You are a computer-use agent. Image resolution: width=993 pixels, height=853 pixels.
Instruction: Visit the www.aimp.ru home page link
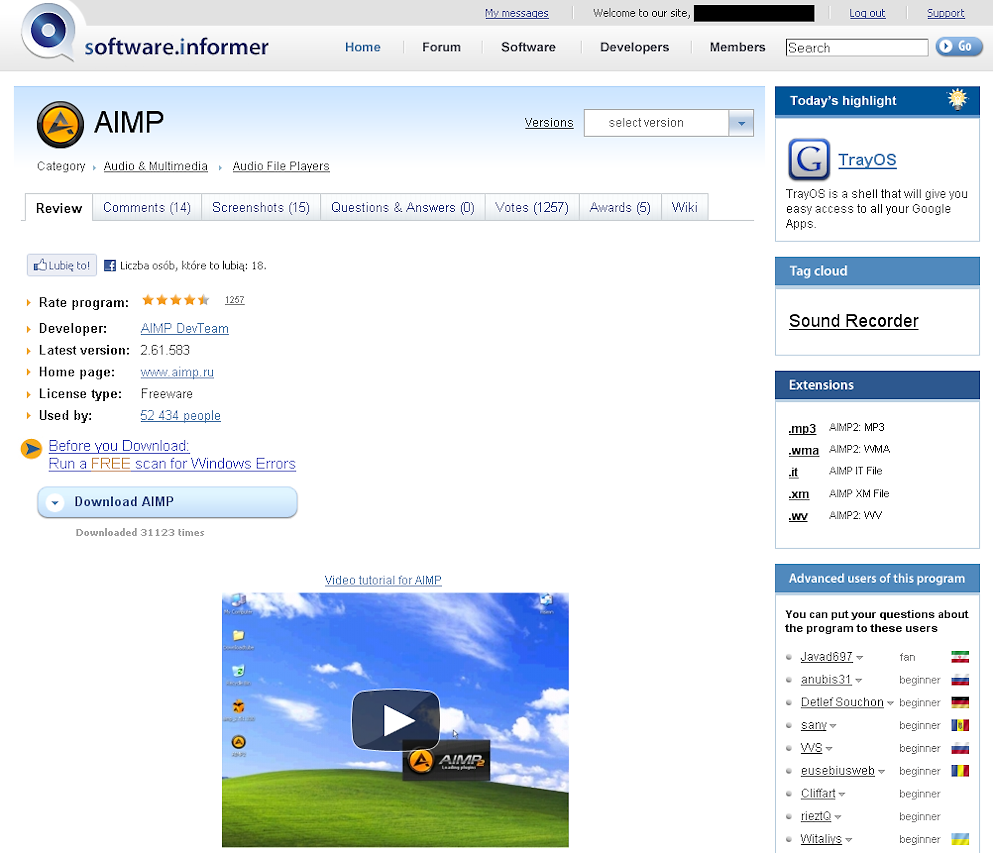pyautogui.click(x=177, y=372)
